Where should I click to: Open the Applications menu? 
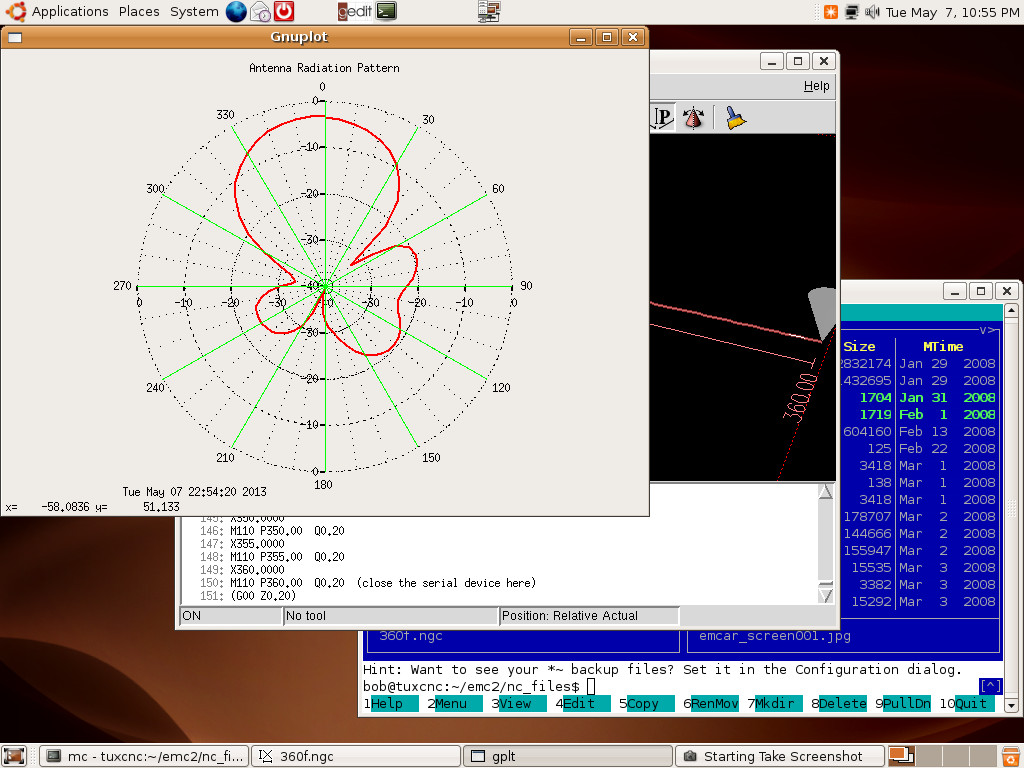[70, 12]
